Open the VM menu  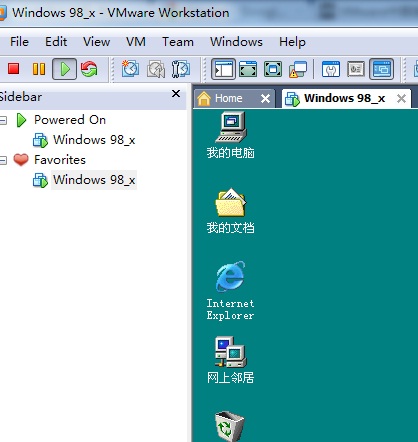pyautogui.click(x=136, y=42)
